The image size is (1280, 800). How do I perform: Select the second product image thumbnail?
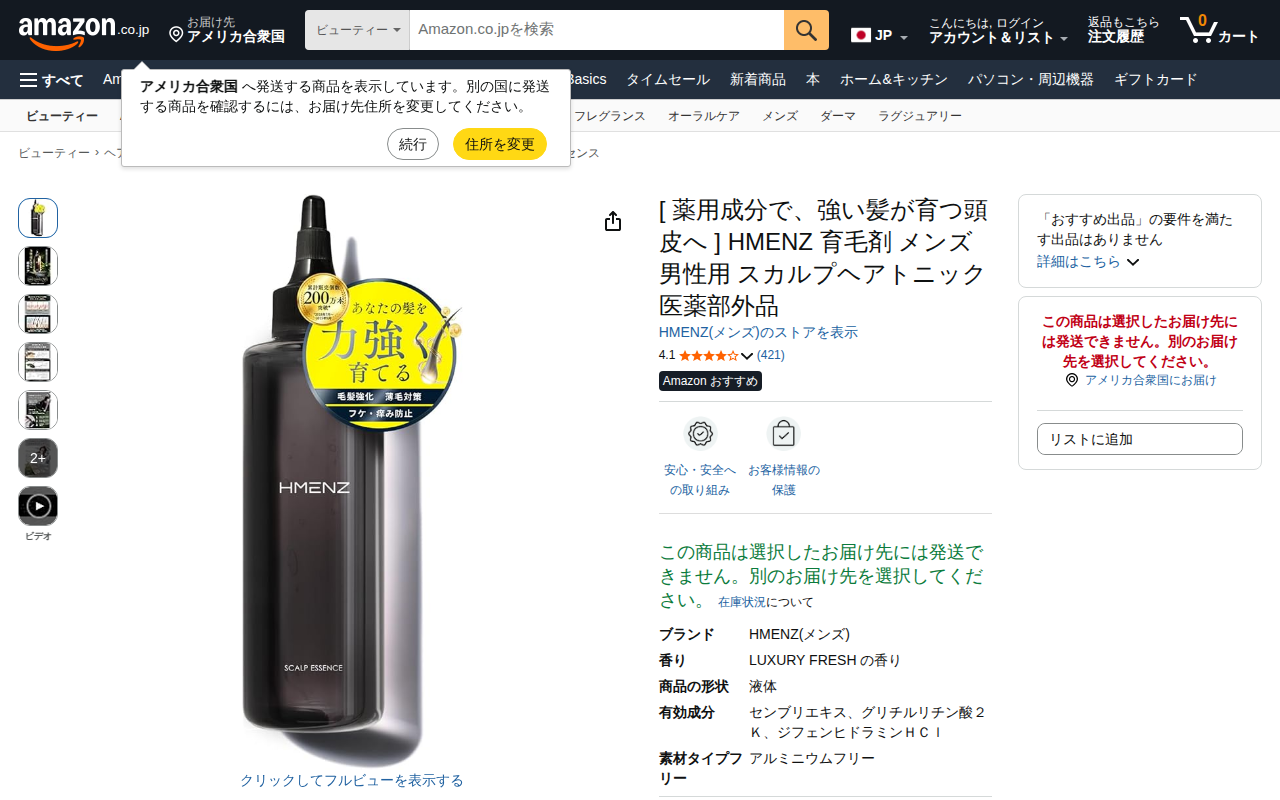coord(38,266)
